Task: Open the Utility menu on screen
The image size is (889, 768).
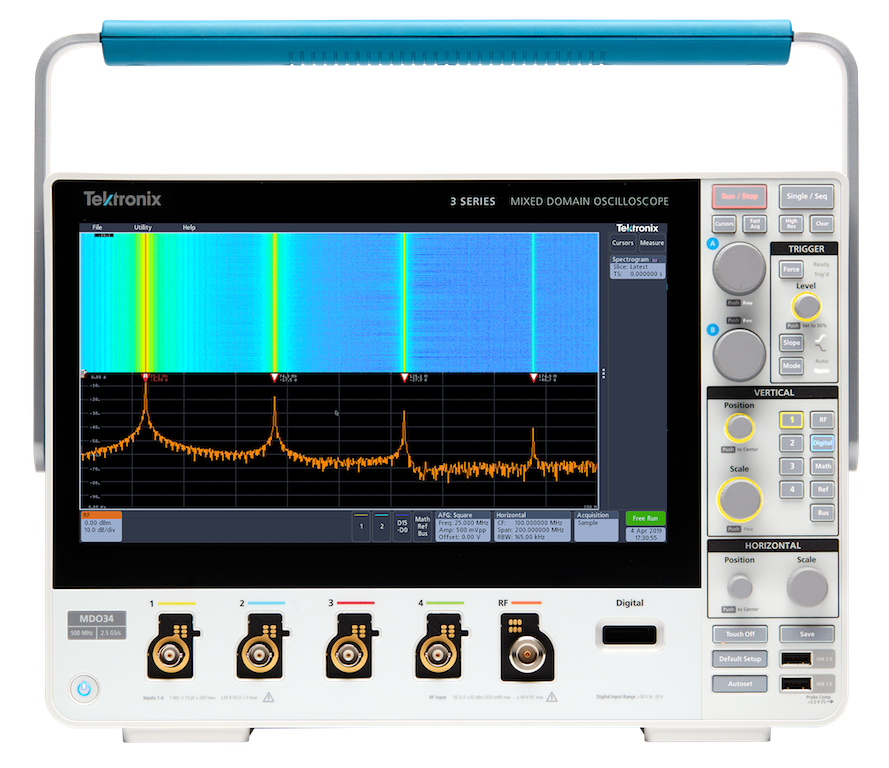Action: 143,227
